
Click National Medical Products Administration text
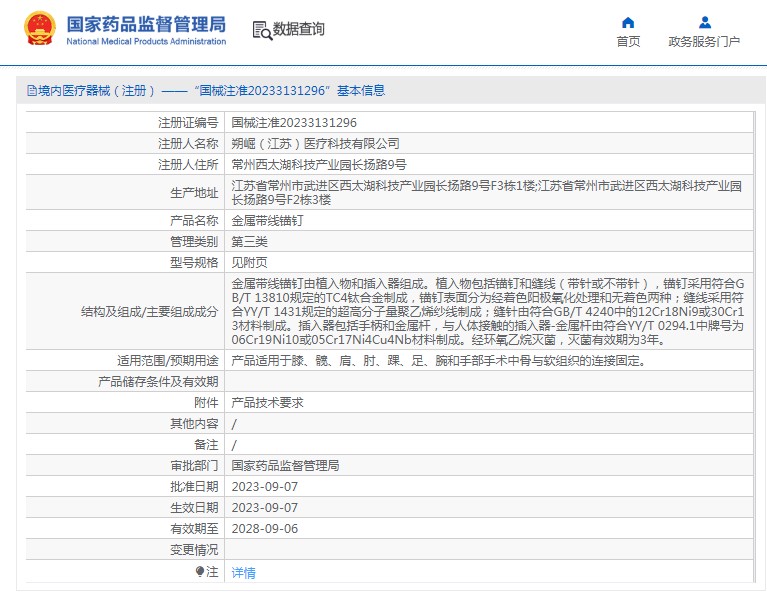pos(146,42)
